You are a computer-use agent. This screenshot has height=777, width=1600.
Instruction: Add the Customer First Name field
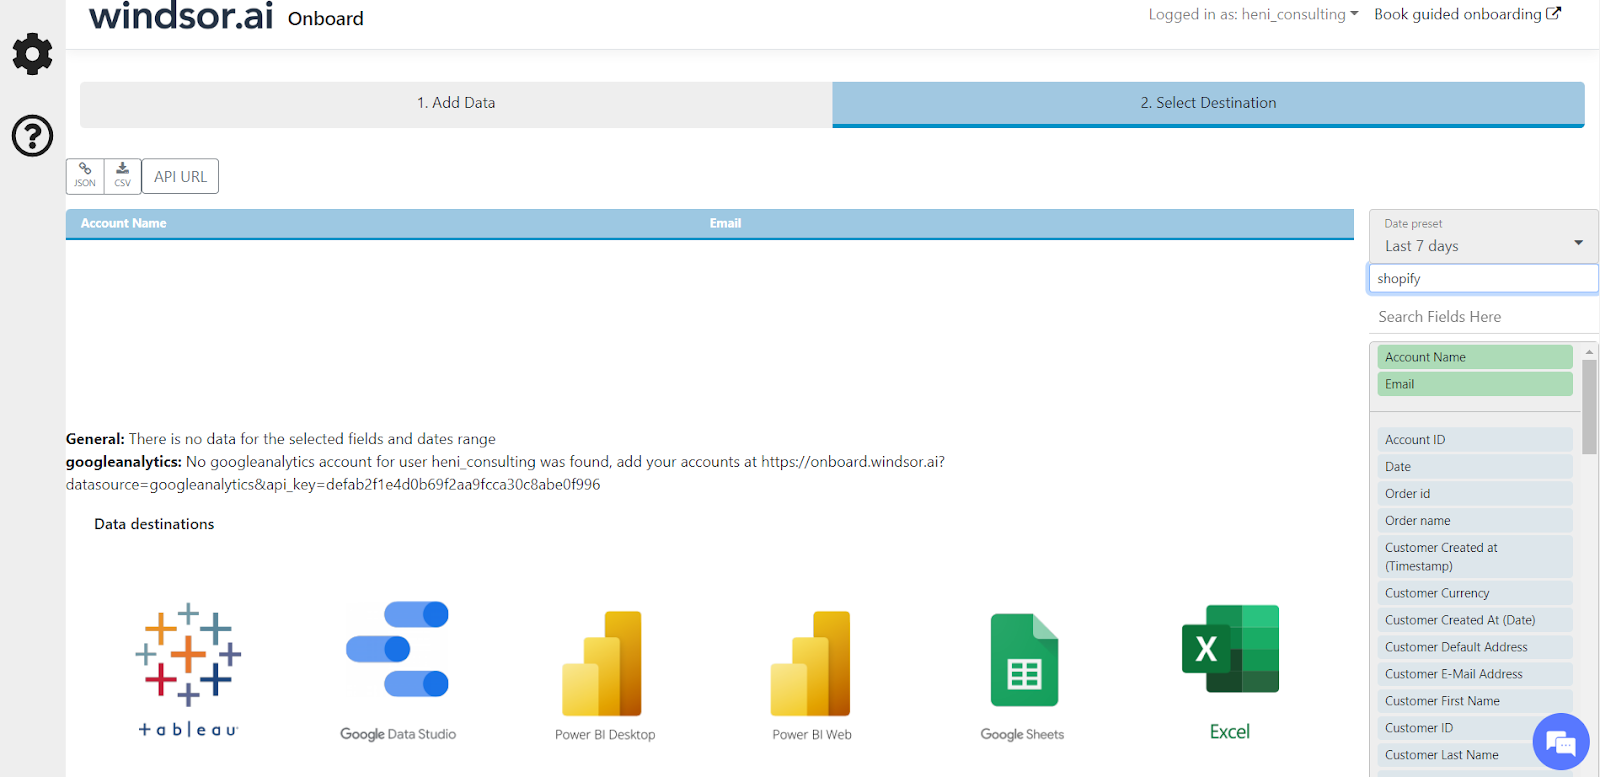pyautogui.click(x=1474, y=701)
